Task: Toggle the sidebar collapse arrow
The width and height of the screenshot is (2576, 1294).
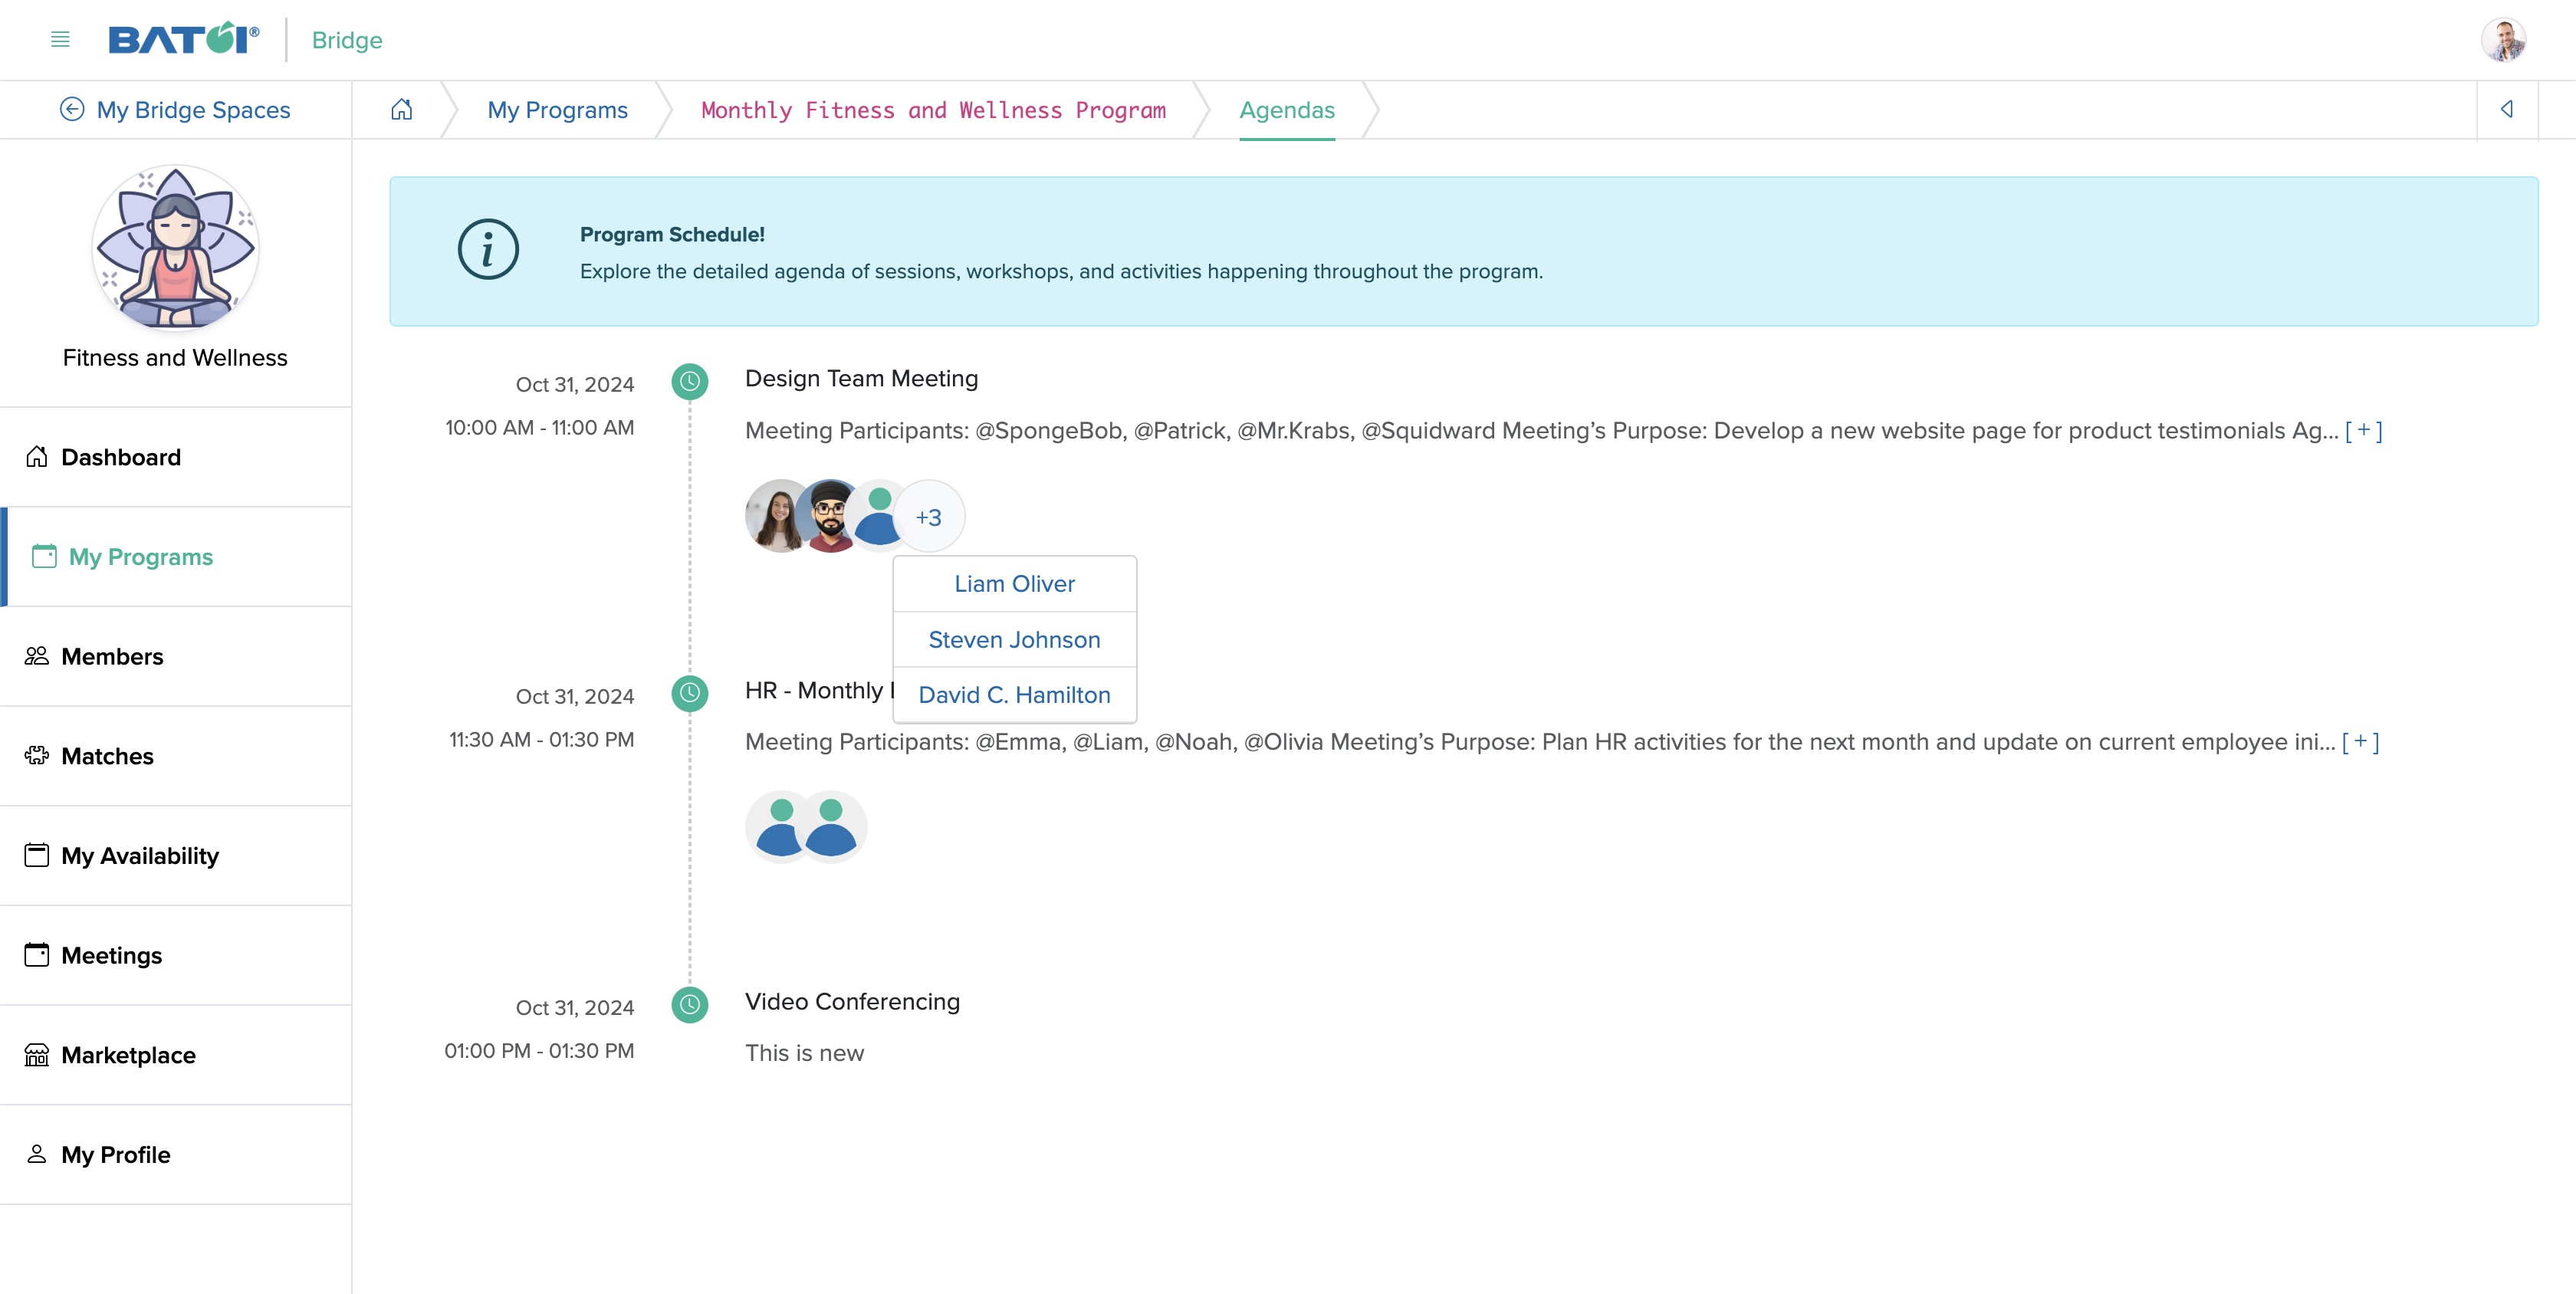Action: coord(2507,109)
